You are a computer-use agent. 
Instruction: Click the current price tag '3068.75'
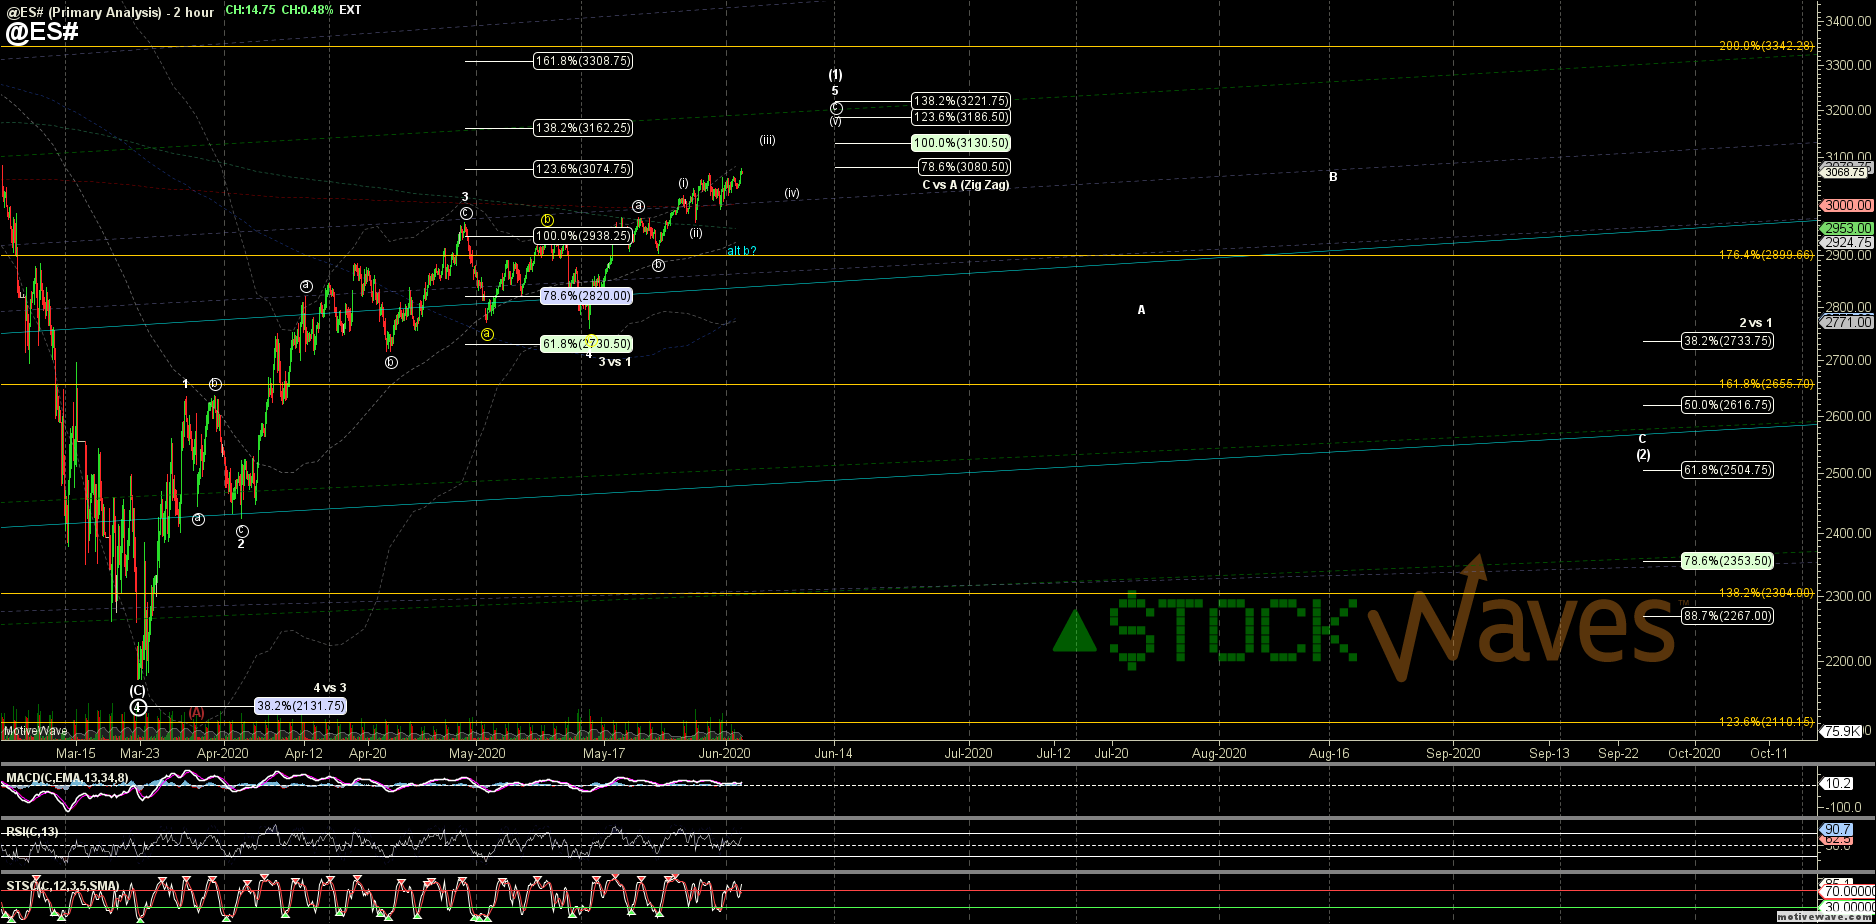(x=1845, y=172)
